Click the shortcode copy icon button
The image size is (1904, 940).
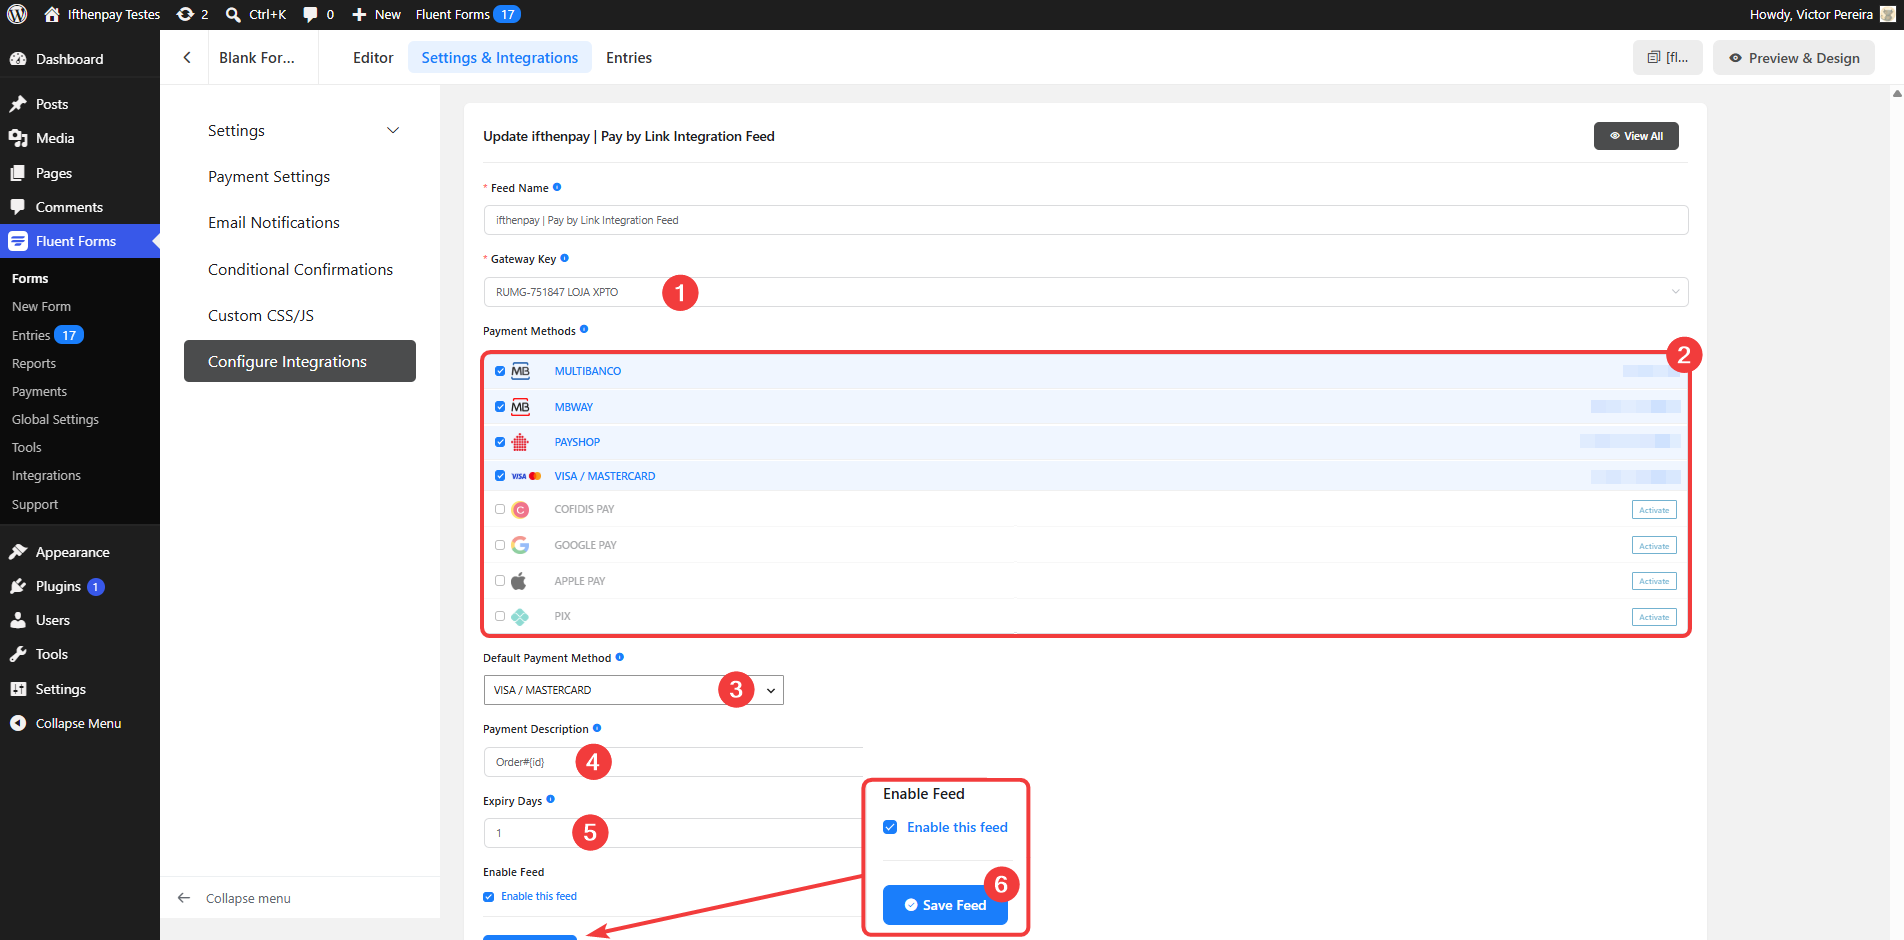(x=1668, y=57)
